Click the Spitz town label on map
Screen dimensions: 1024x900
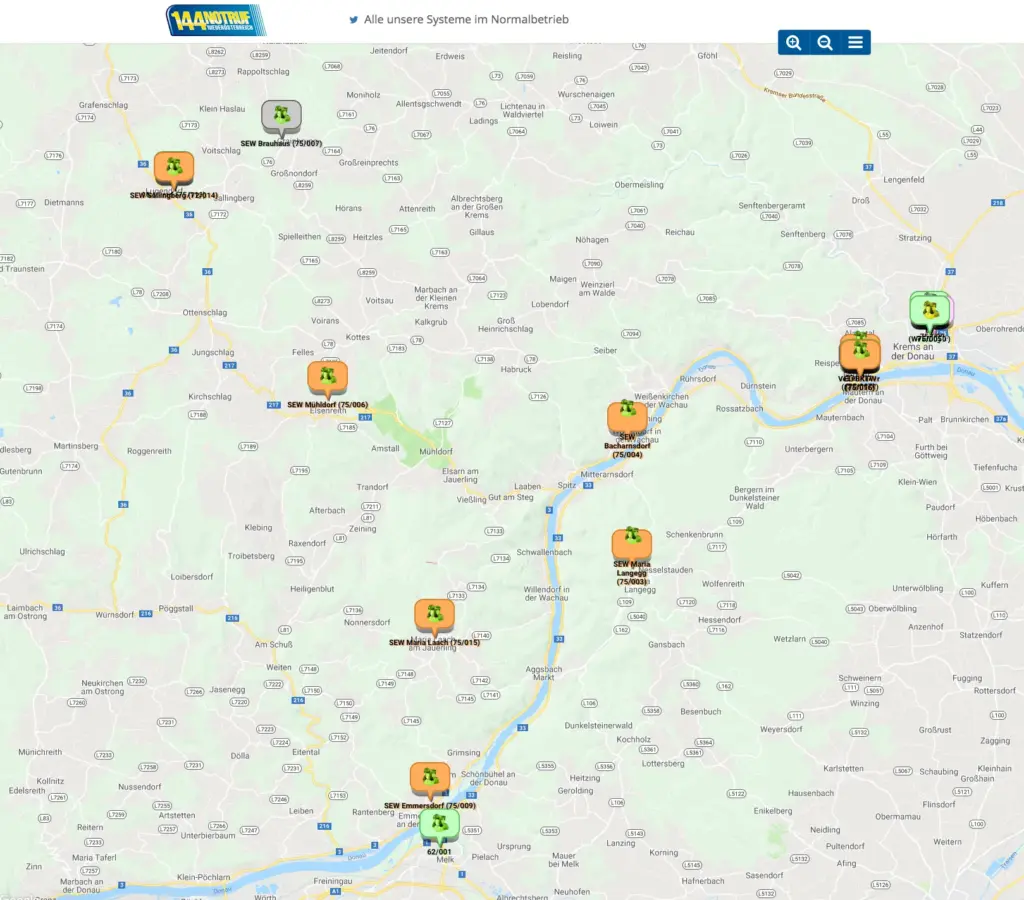pyautogui.click(x=566, y=484)
